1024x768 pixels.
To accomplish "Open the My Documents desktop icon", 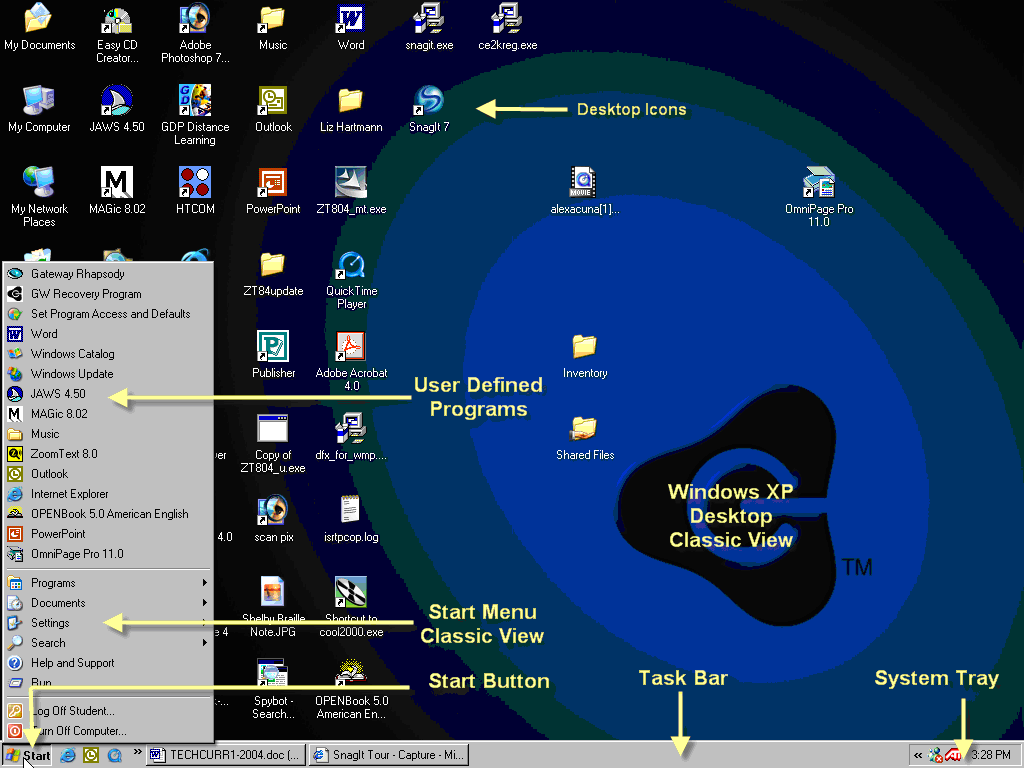I will click(39, 27).
